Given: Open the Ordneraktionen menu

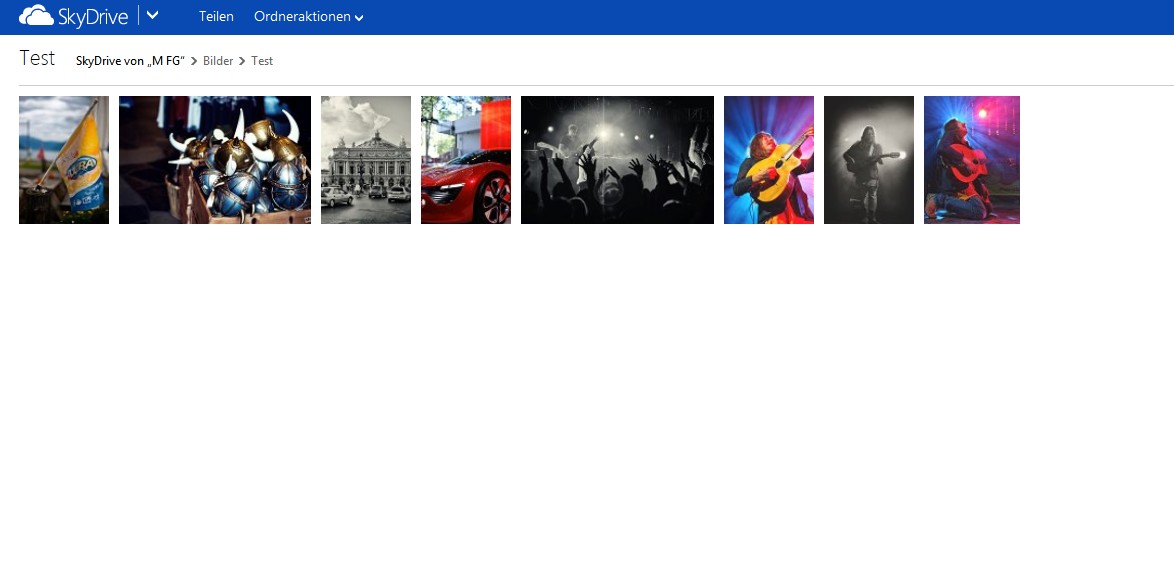Looking at the screenshot, I should [x=302, y=17].
